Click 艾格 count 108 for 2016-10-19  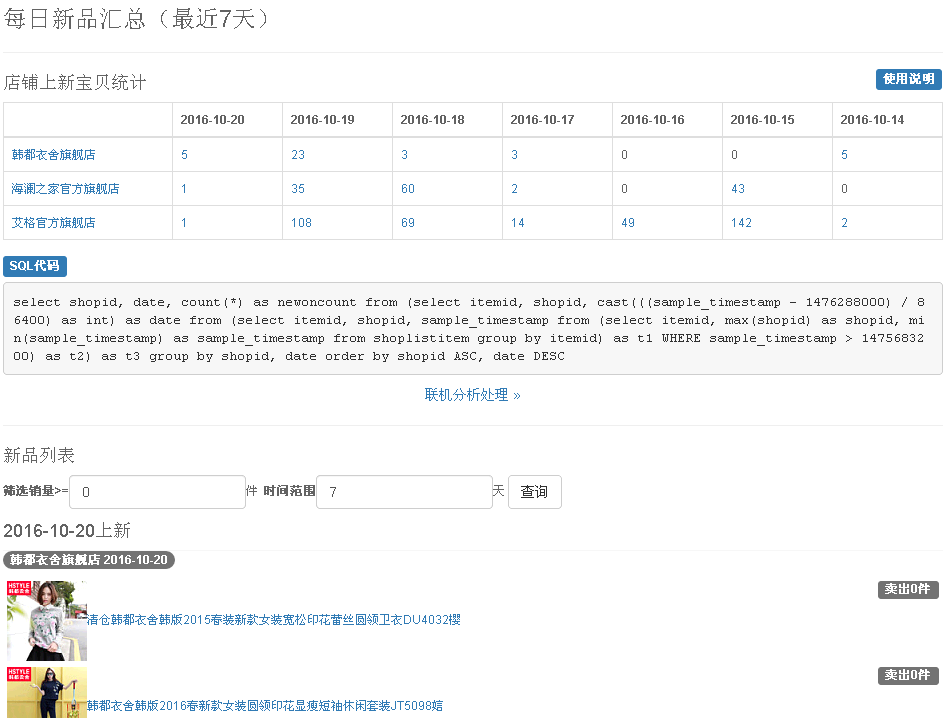click(301, 222)
